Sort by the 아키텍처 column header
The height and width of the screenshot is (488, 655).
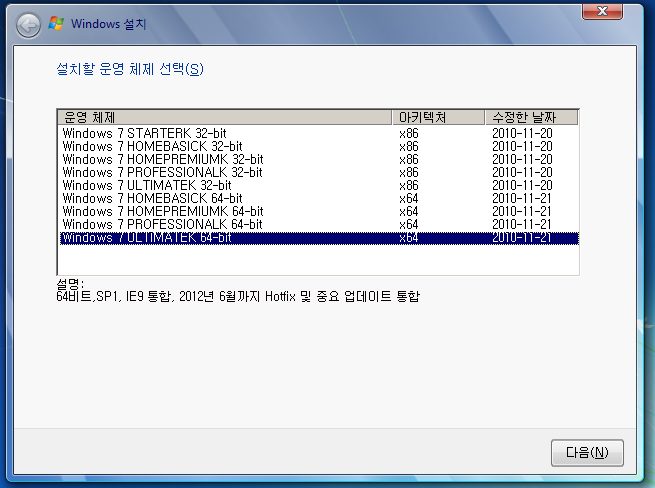pyautogui.click(x=439, y=117)
